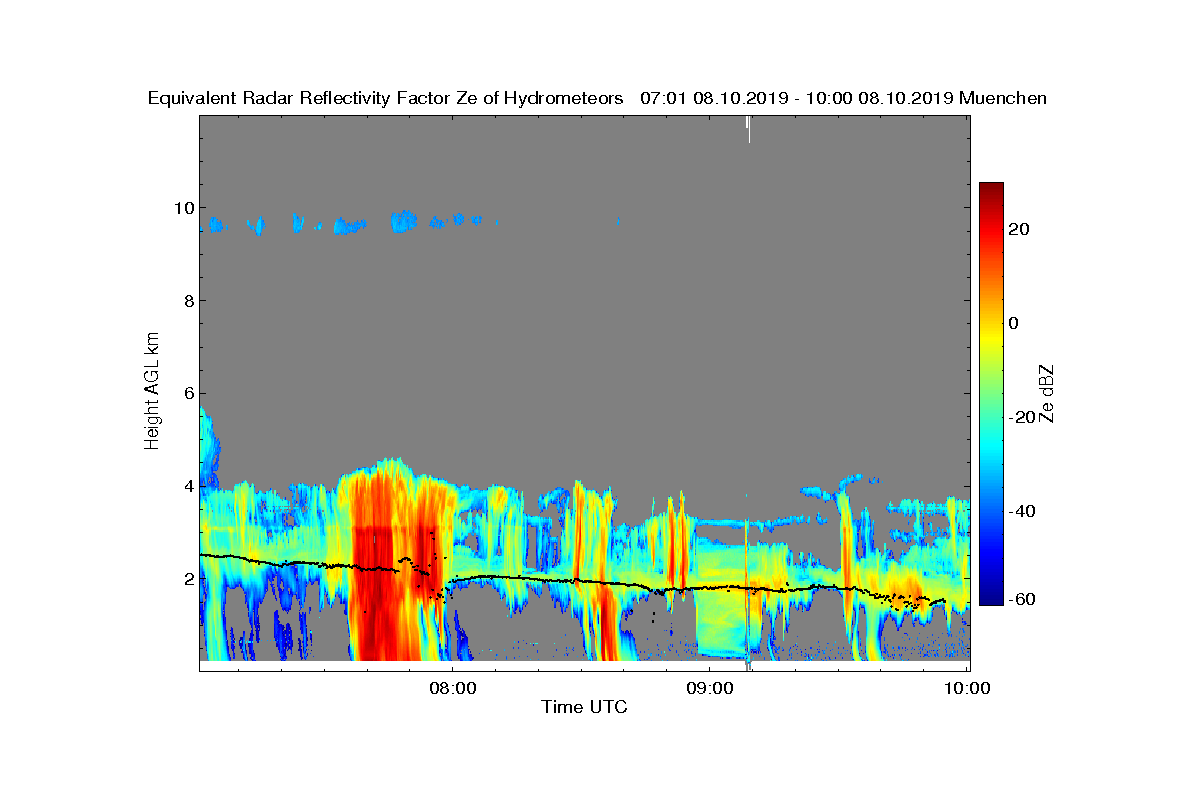
Task: Click the blue cirrus echo near 10 km
Action: (x=404, y=221)
